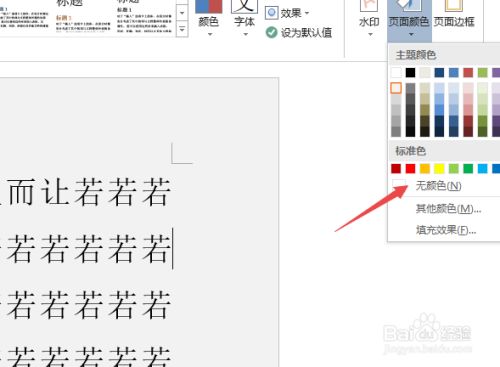Pick the medium blue theme color swatch
Screen dimensions: 500x367
coord(454,72)
